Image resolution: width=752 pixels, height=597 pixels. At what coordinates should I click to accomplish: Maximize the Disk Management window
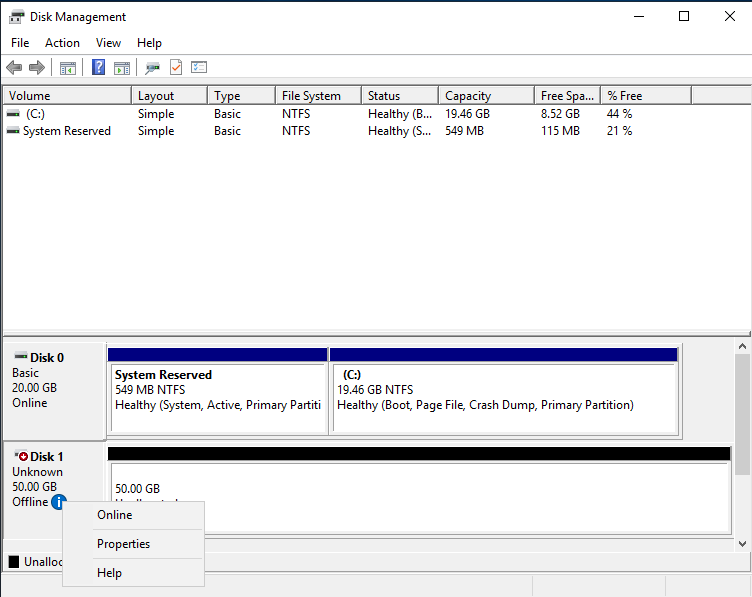pyautogui.click(x=684, y=16)
